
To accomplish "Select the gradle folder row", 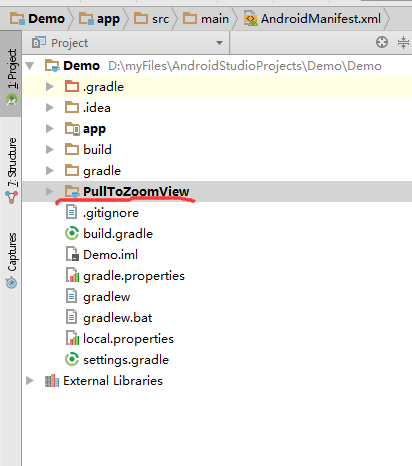I will pos(217,171).
